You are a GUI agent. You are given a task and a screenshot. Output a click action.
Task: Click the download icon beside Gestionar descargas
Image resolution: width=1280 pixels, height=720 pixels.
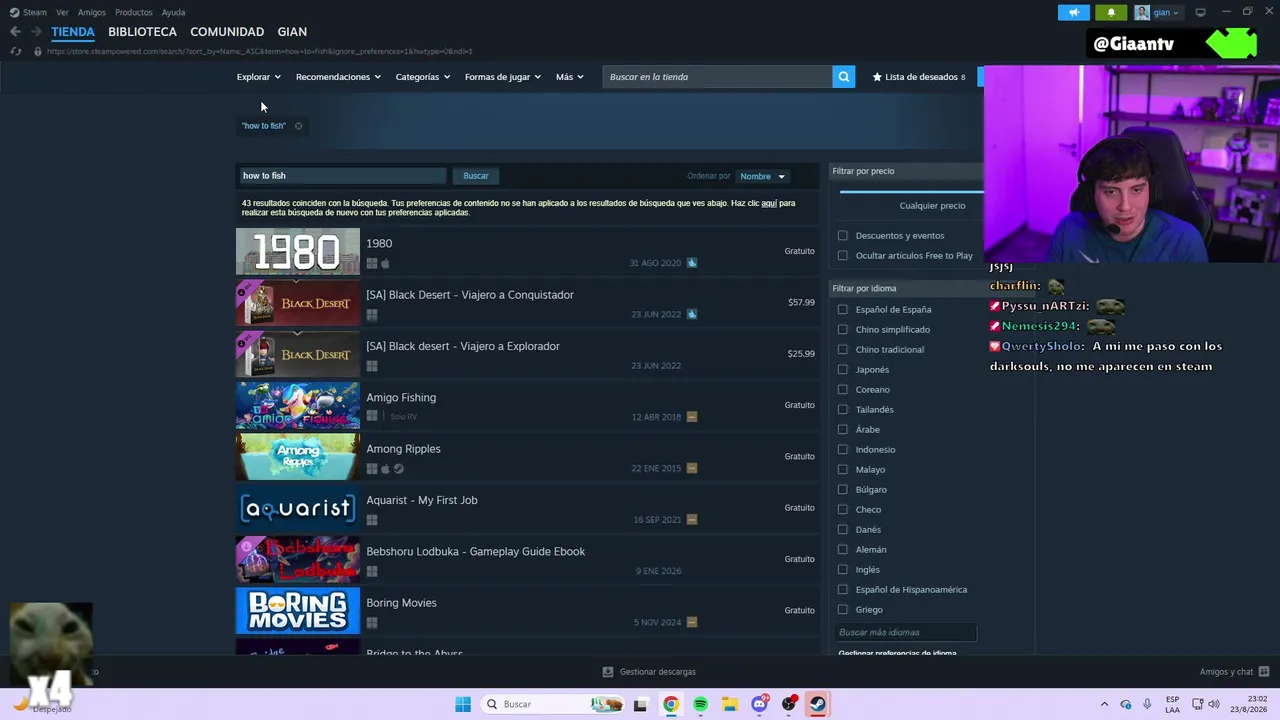pos(608,672)
